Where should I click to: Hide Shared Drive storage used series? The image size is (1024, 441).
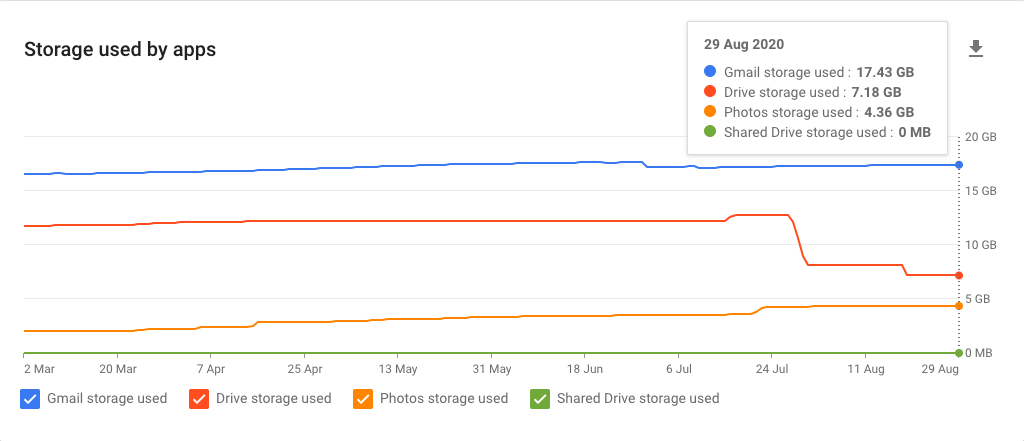540,399
